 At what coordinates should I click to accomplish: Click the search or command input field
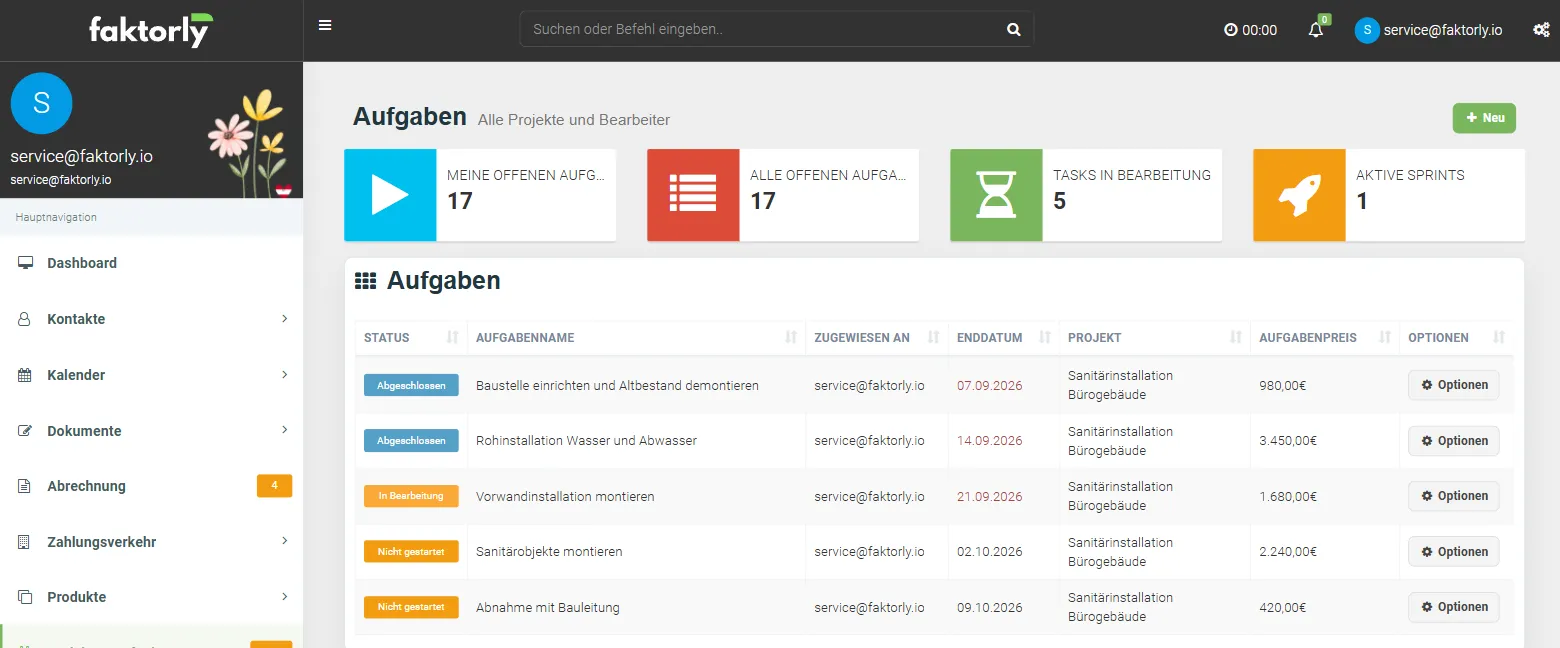coord(765,30)
